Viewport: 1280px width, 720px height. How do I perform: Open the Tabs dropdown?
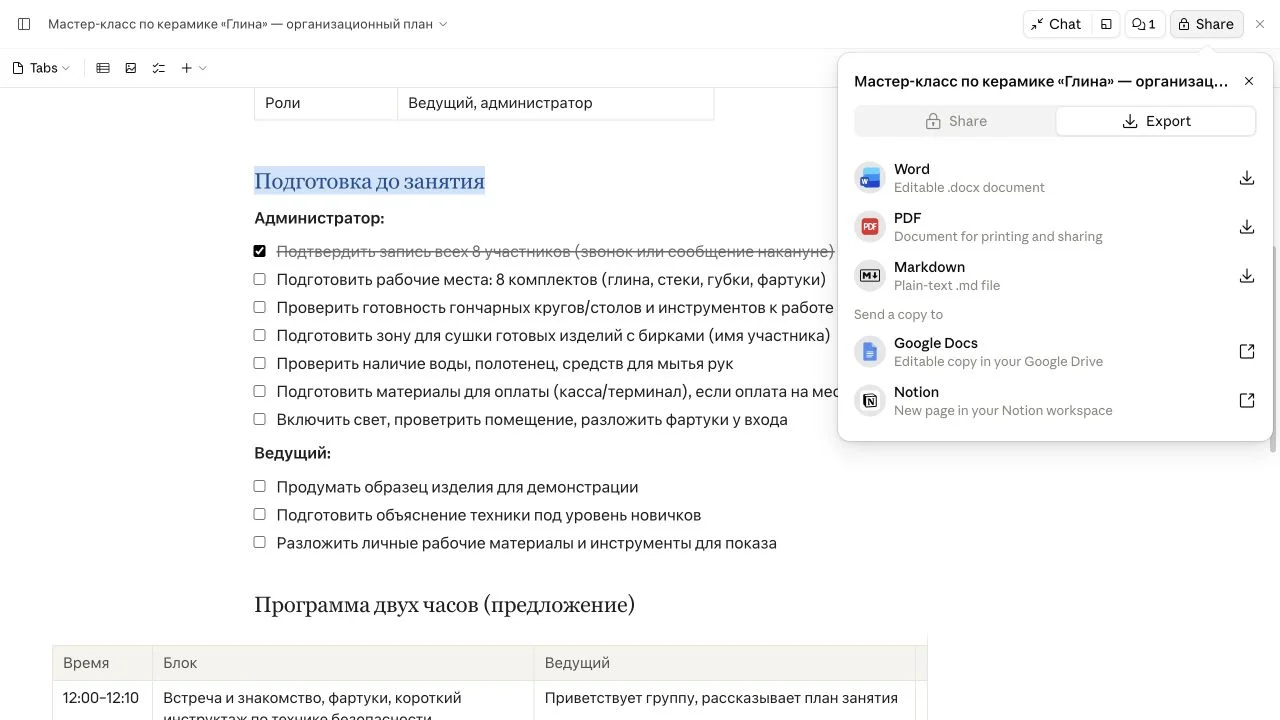pos(42,68)
